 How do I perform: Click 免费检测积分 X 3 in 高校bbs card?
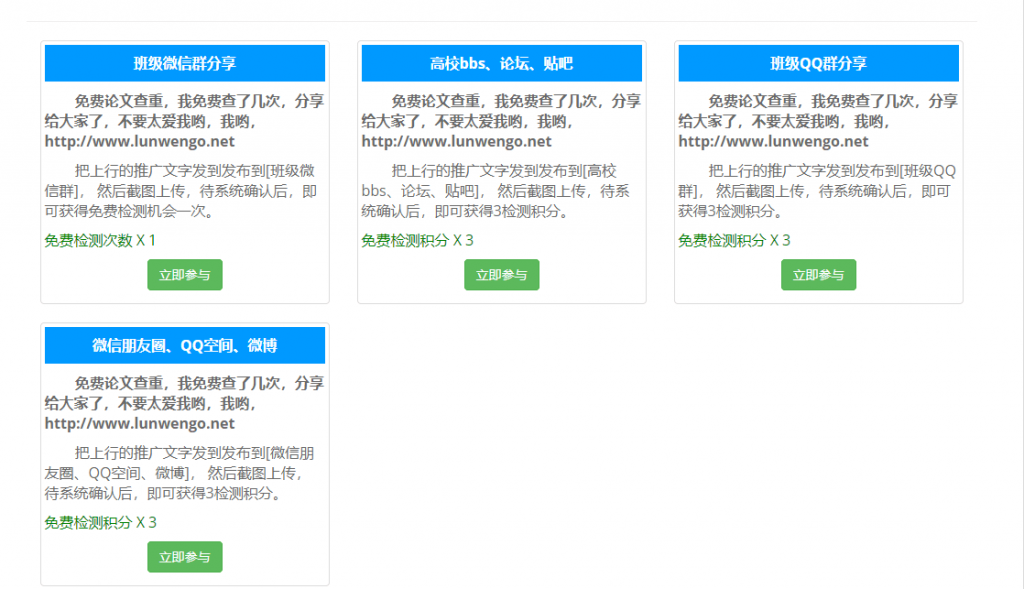coord(417,241)
